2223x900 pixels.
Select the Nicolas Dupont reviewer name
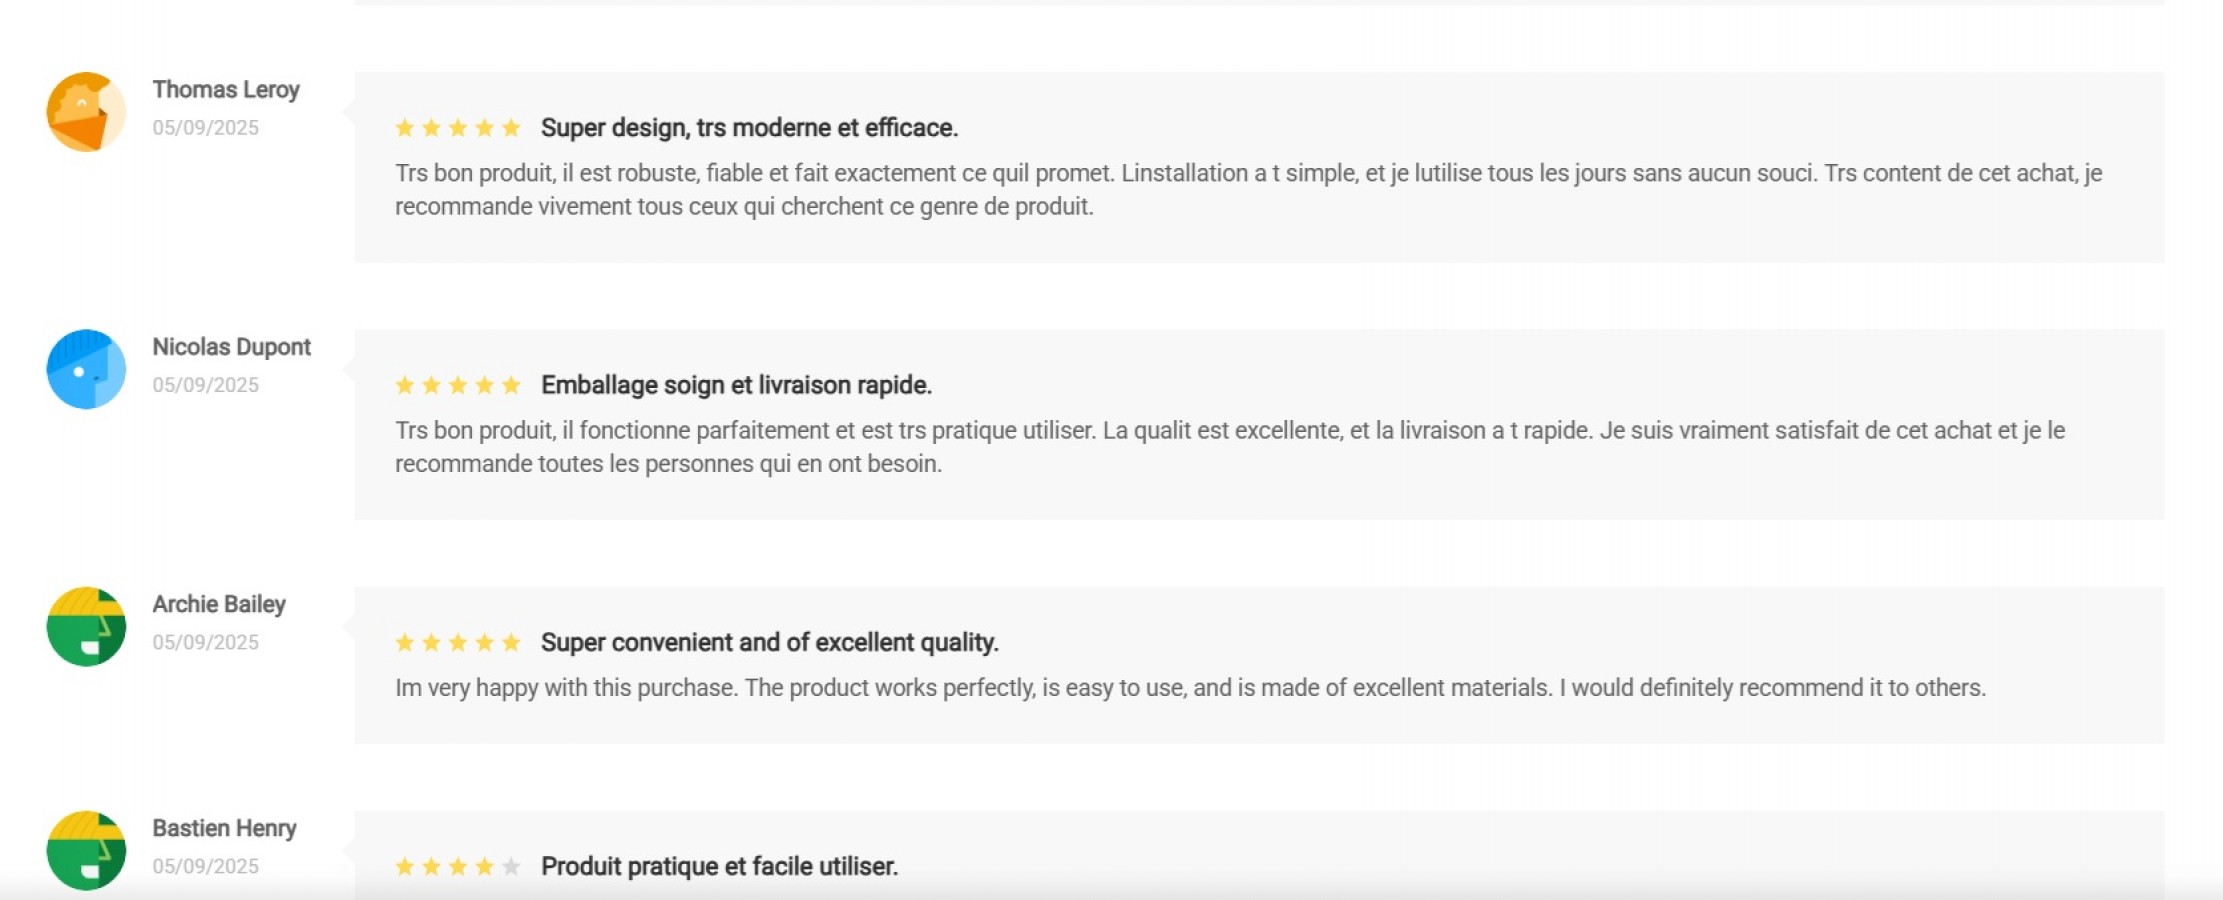pos(231,347)
